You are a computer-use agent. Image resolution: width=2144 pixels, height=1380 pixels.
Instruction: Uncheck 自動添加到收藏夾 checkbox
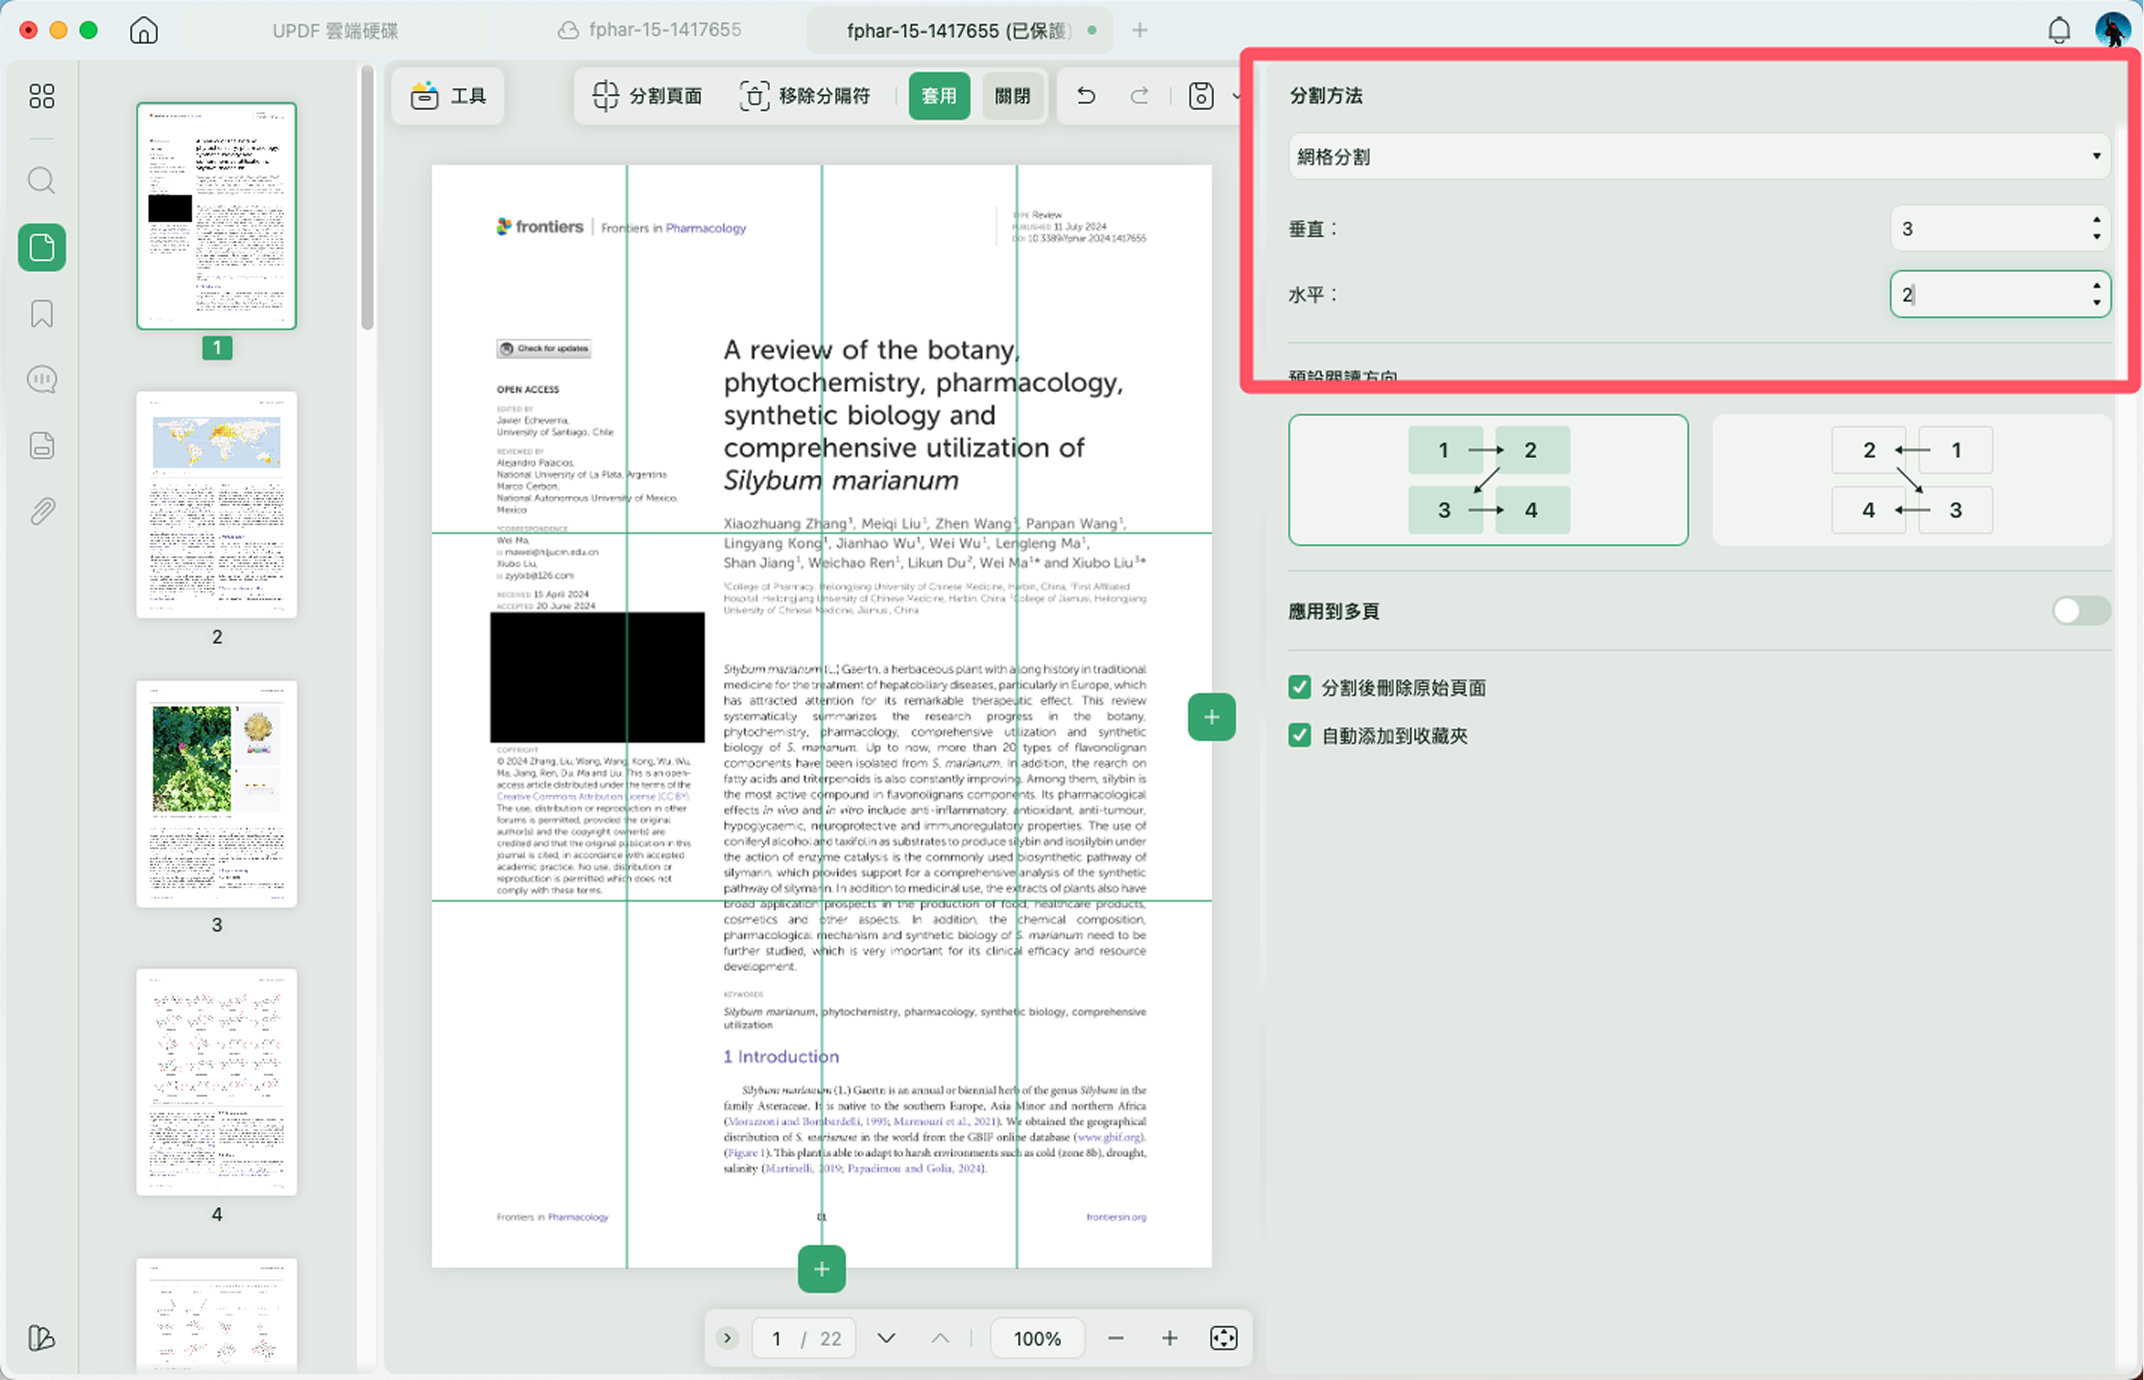coord(1299,735)
